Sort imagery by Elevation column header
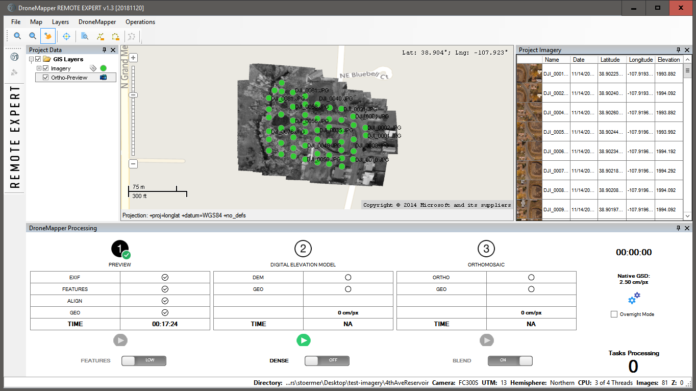The width and height of the screenshot is (696, 391). [668, 59]
